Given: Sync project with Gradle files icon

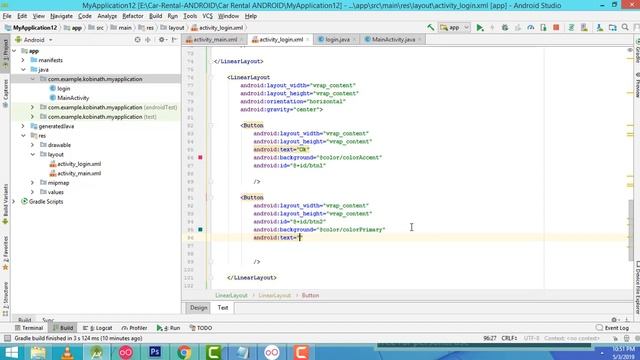Looking at the screenshot, I should pyautogui.click(x=571, y=27).
